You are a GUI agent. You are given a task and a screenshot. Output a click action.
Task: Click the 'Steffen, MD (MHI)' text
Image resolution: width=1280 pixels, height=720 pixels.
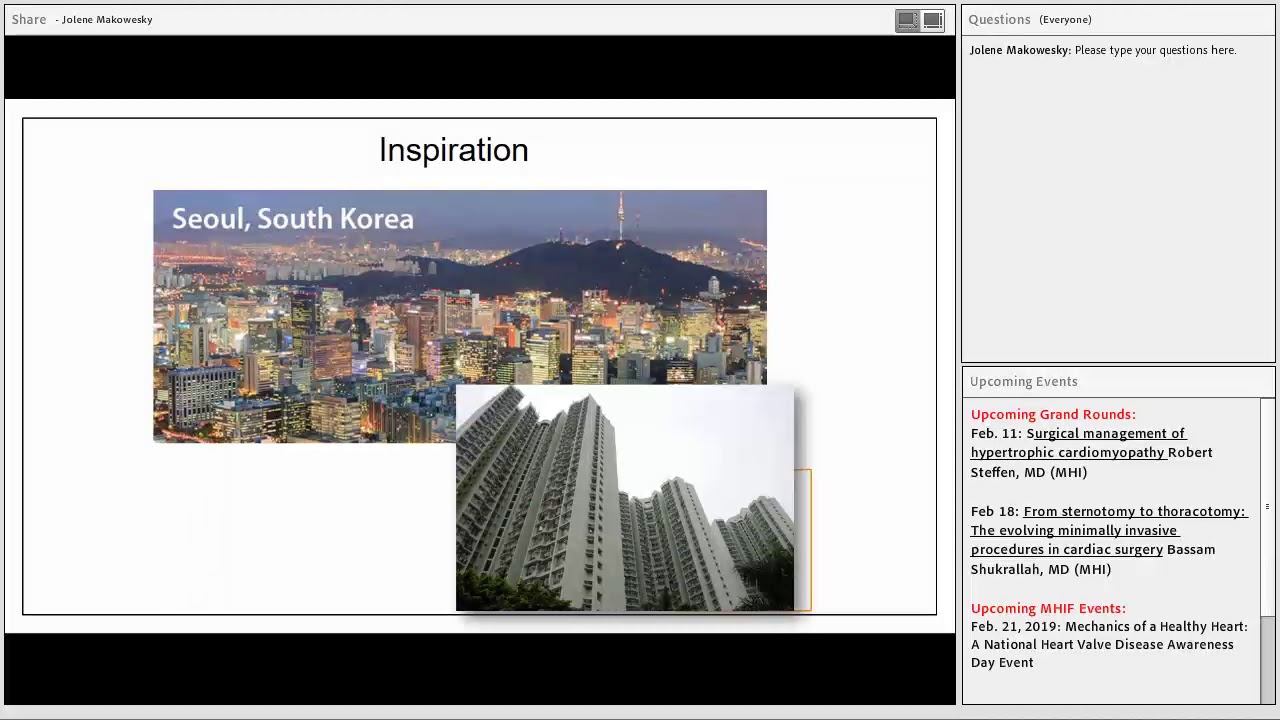coord(1029,472)
